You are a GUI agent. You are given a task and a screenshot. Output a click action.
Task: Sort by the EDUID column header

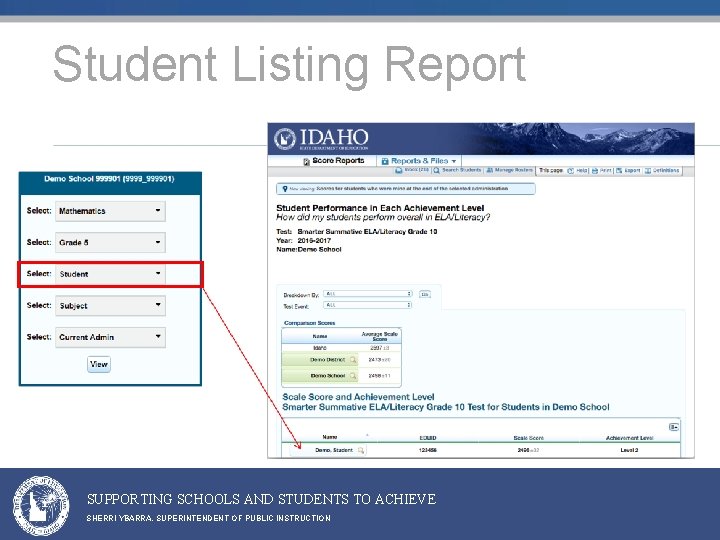(428, 438)
